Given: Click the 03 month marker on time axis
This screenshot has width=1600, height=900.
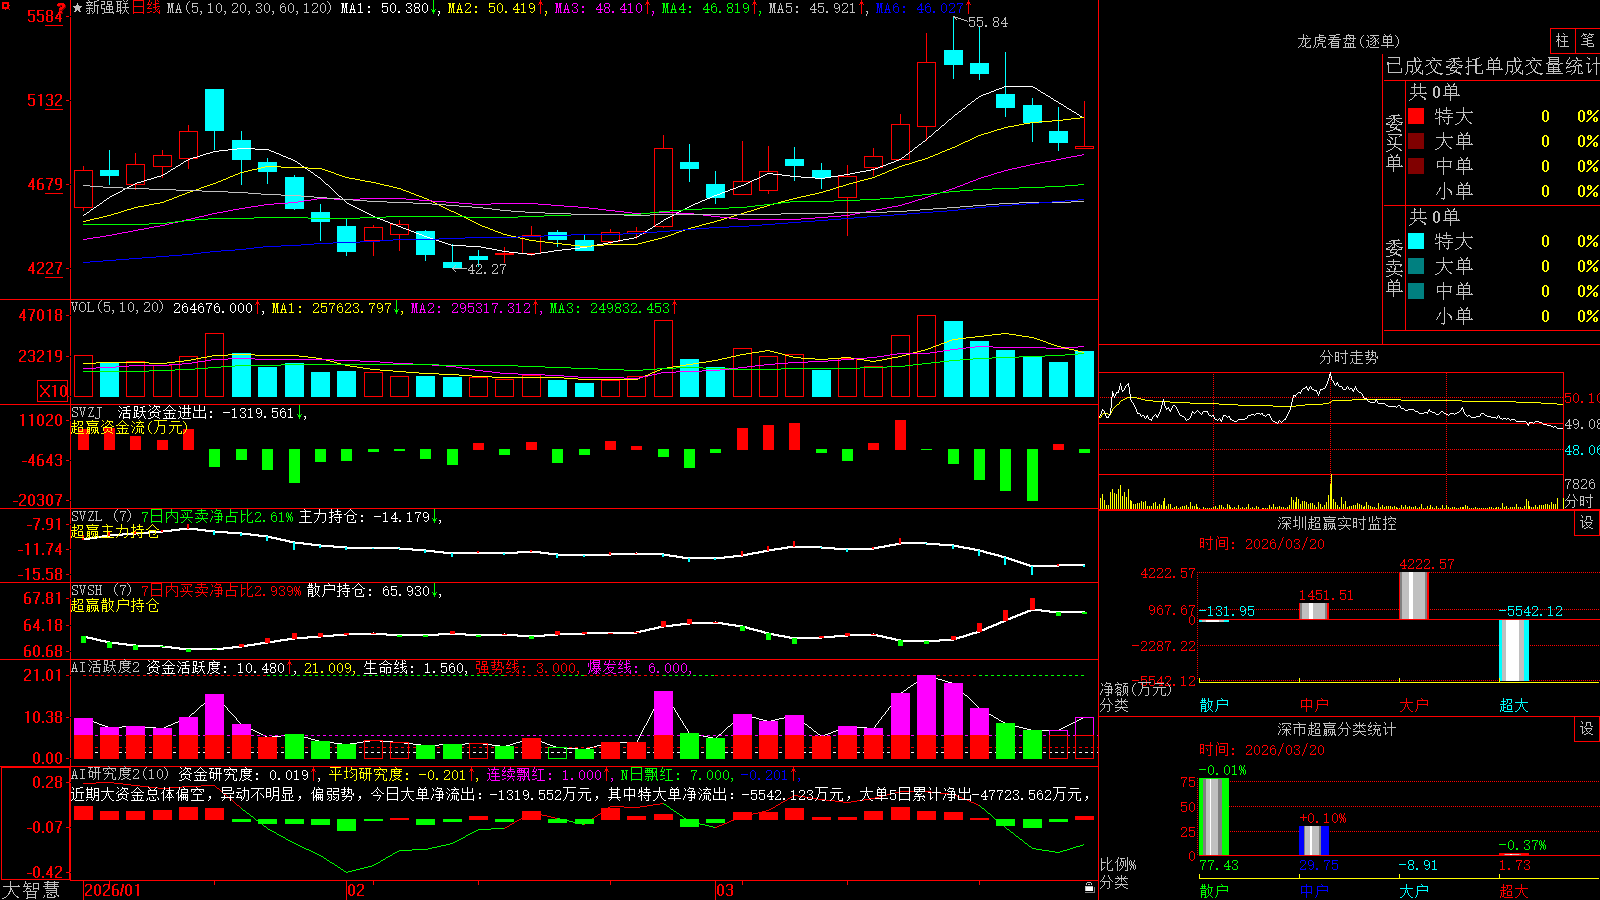Looking at the screenshot, I should pyautogui.click(x=725, y=890).
